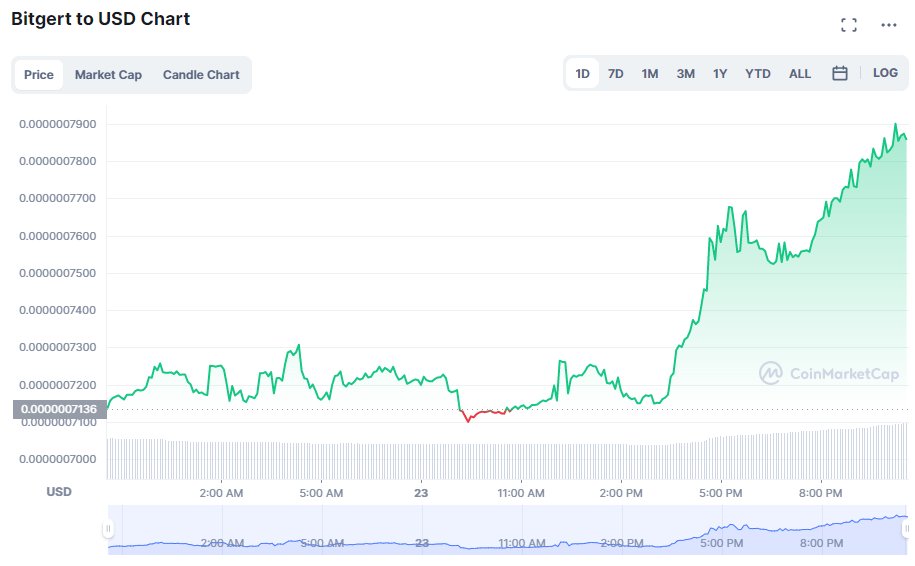Click the right handle of range slider
915x566 pixels.
pyautogui.click(x=906, y=529)
